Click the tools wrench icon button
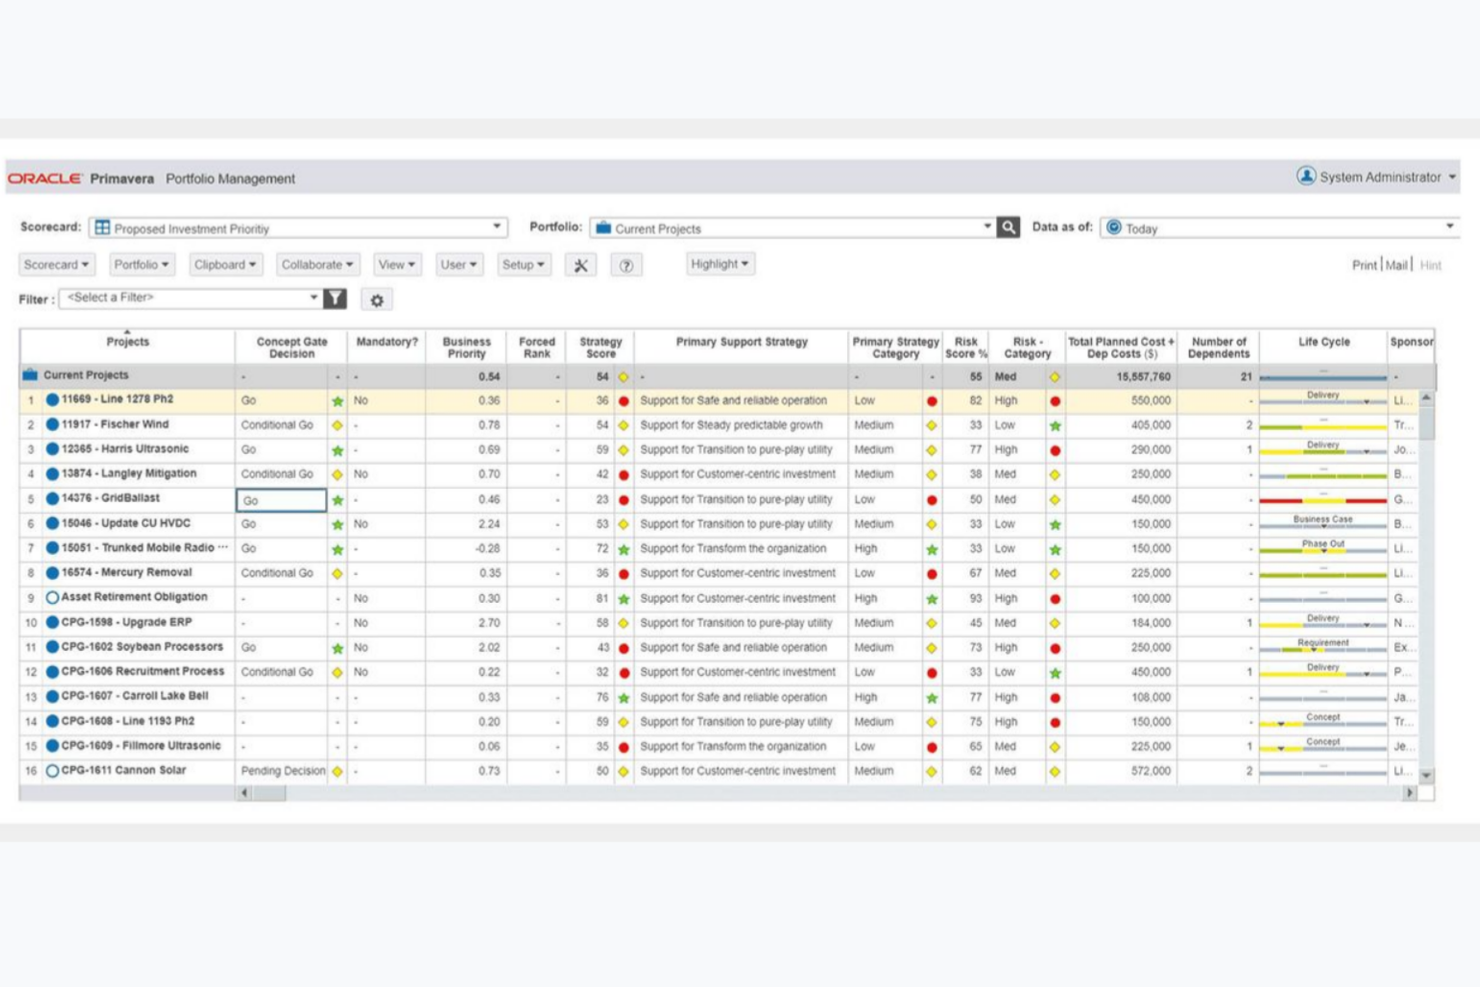This screenshot has height=987, width=1480. click(x=580, y=265)
